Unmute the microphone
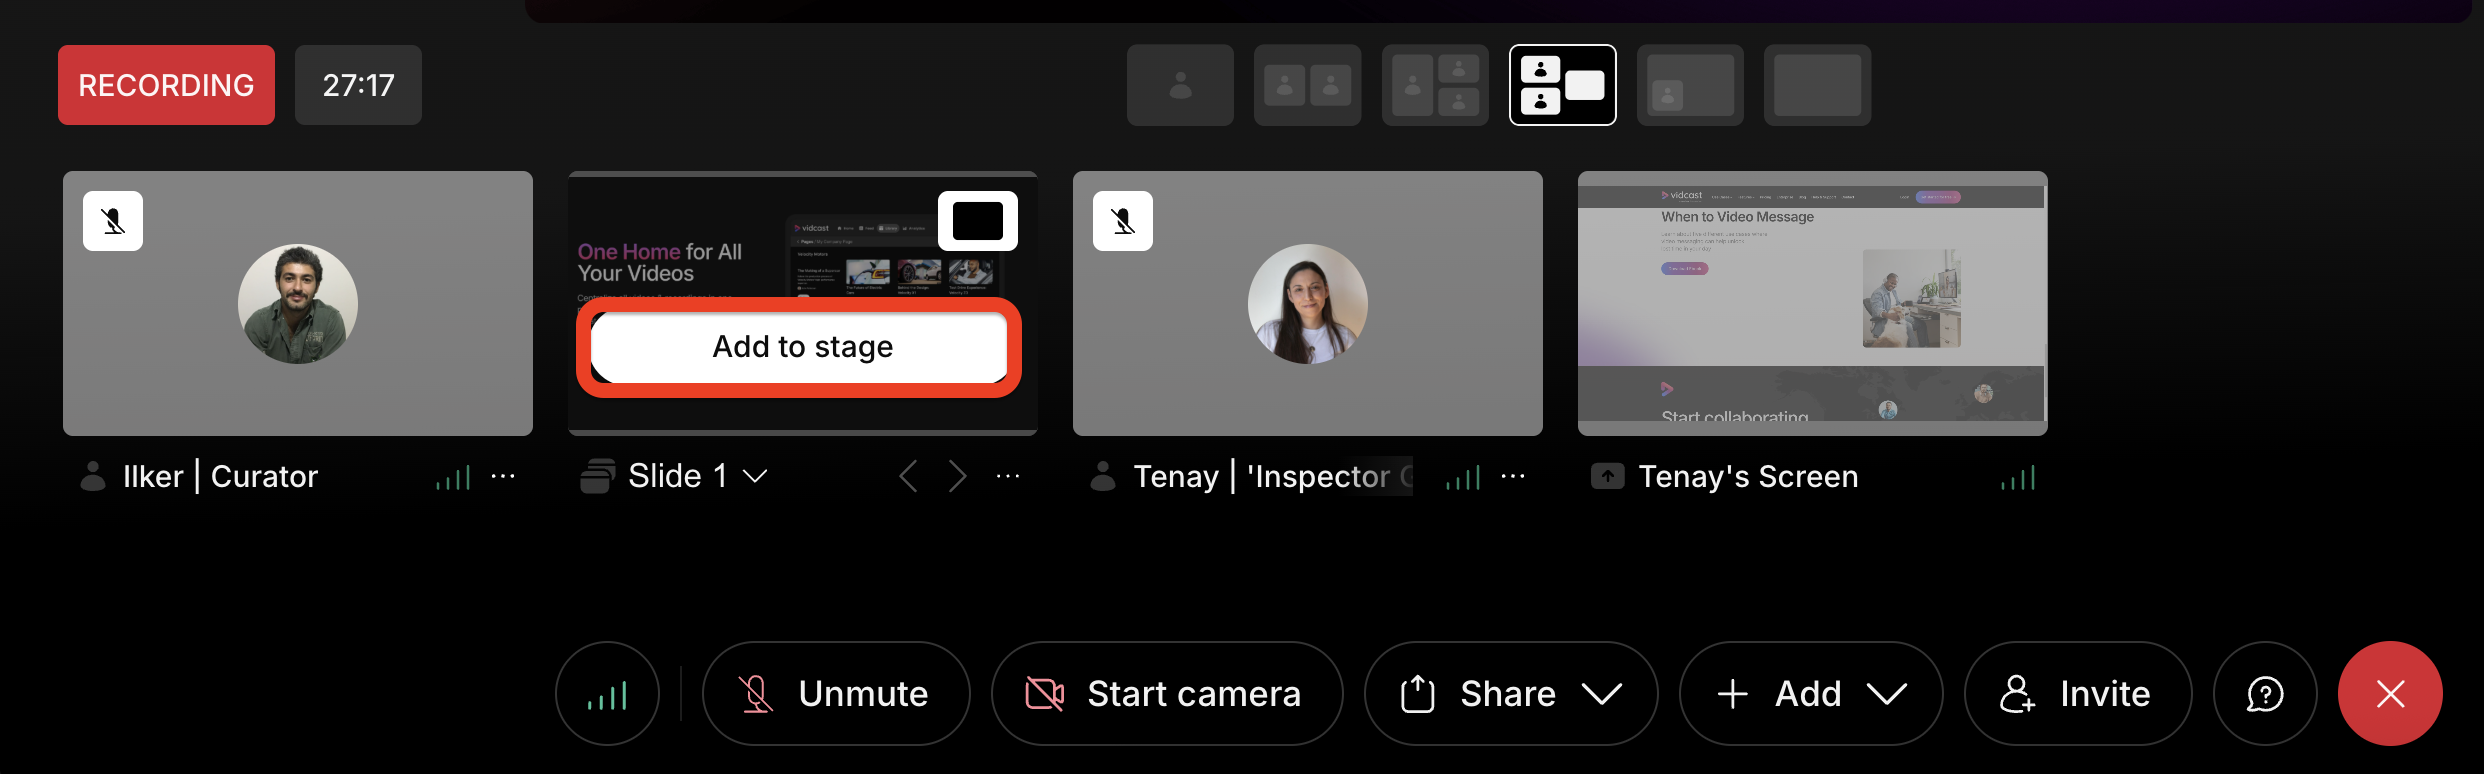The image size is (2484, 774). 836,694
